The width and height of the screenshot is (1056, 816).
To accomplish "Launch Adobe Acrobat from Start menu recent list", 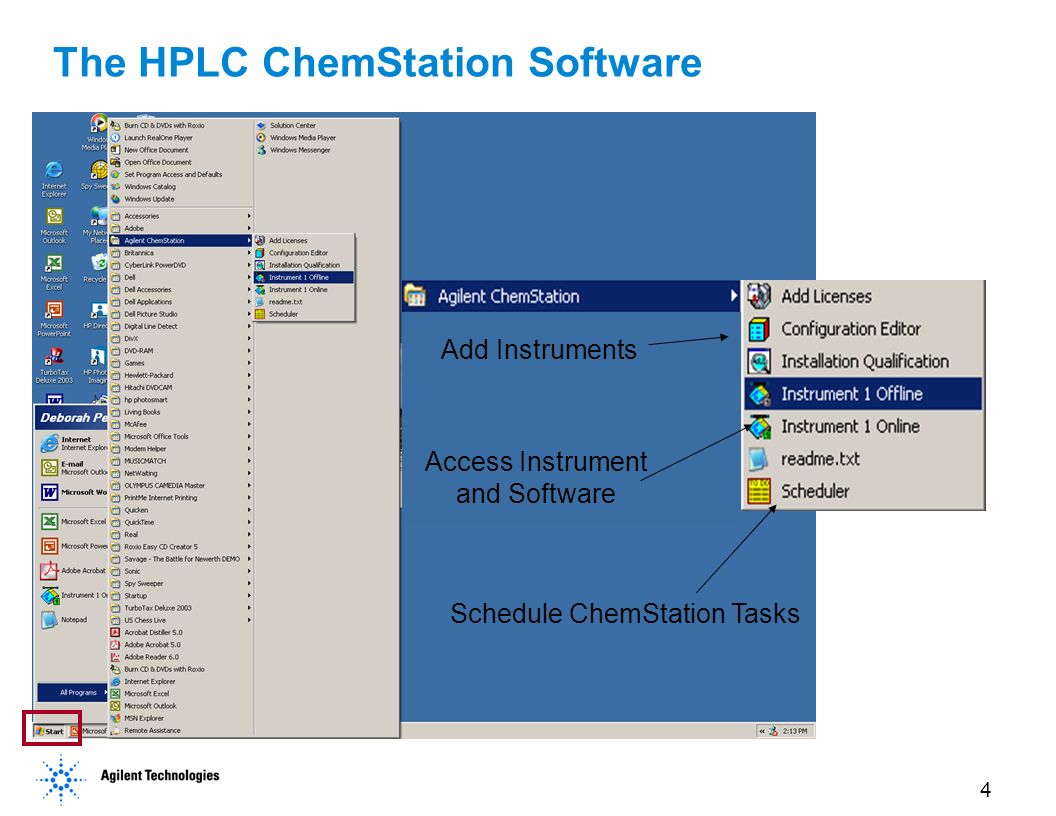I will (73, 571).
